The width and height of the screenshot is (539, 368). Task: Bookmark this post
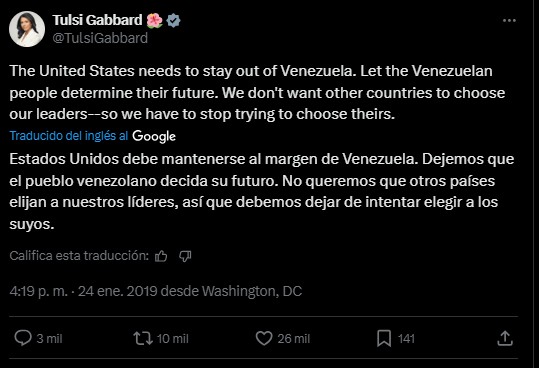384,338
